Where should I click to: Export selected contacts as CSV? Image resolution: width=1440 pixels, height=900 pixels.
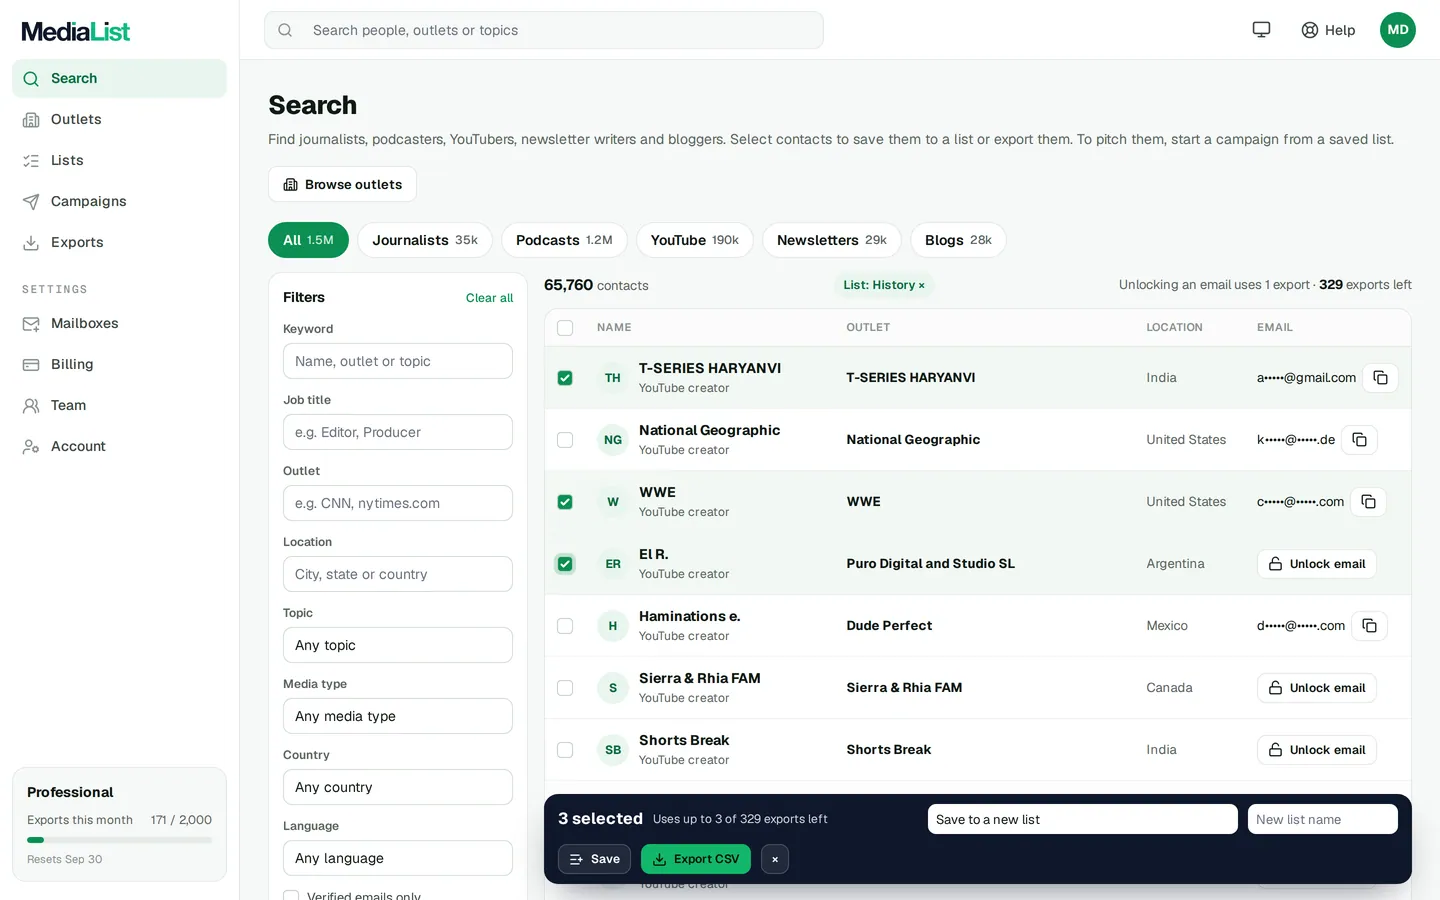[696, 859]
